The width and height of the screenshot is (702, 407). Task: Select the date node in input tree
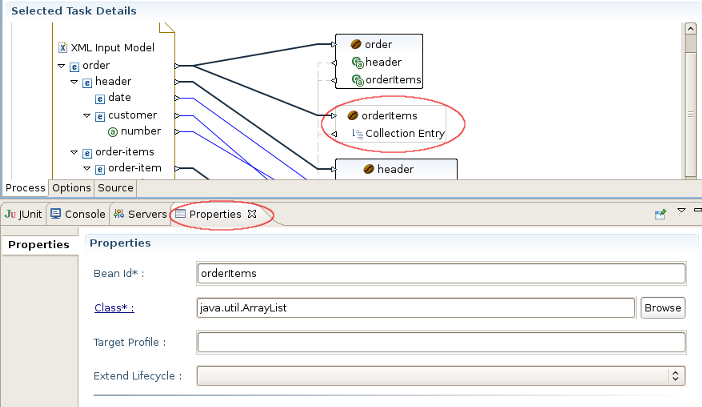(x=120, y=98)
